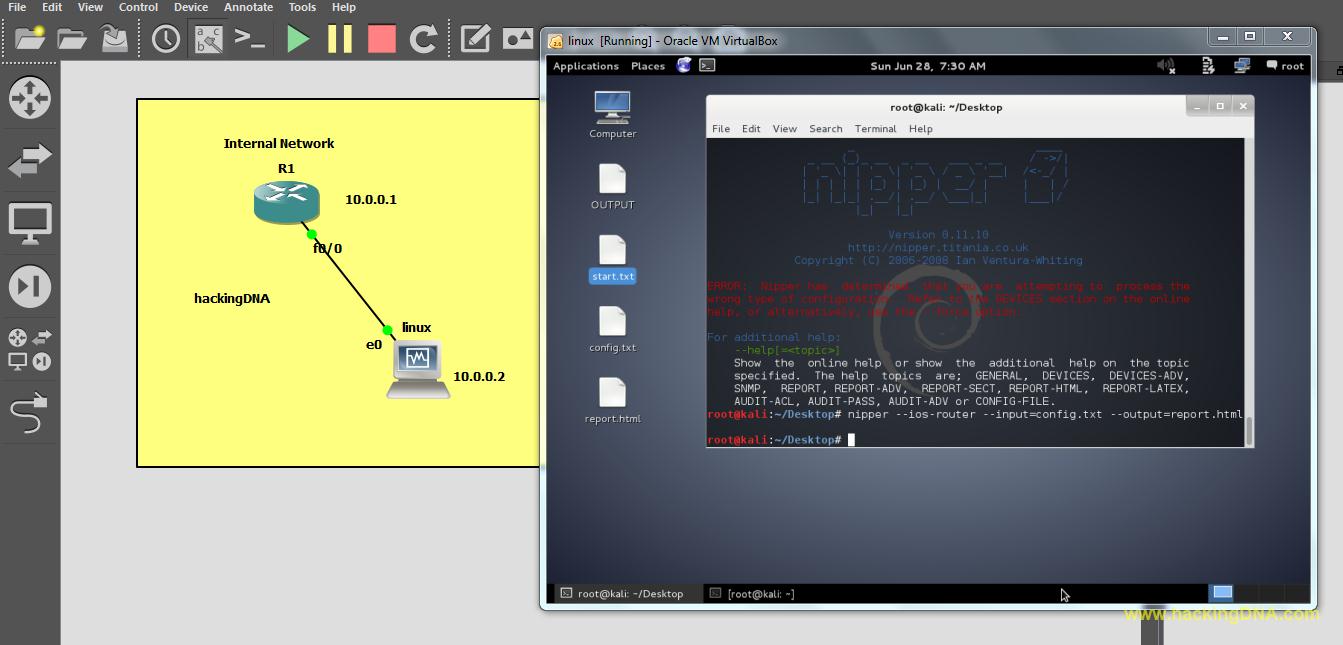Open the Applications menu in Kali
This screenshot has height=645, width=1343.
(586, 65)
